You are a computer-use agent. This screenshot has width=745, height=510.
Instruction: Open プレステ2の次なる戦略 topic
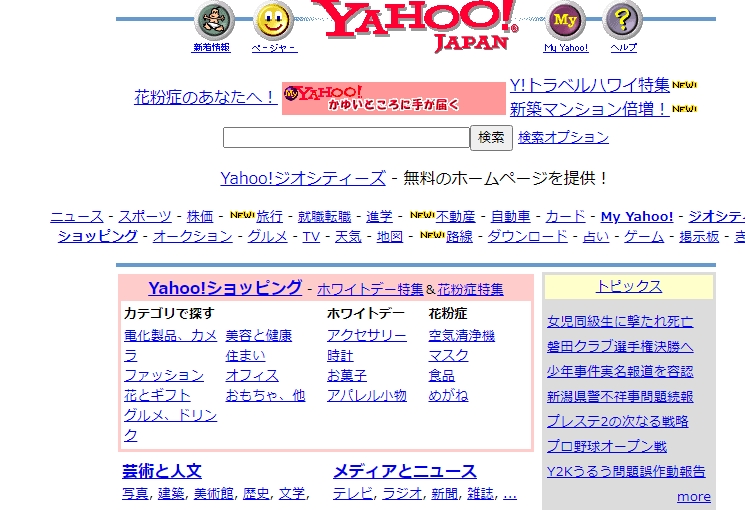pos(618,422)
